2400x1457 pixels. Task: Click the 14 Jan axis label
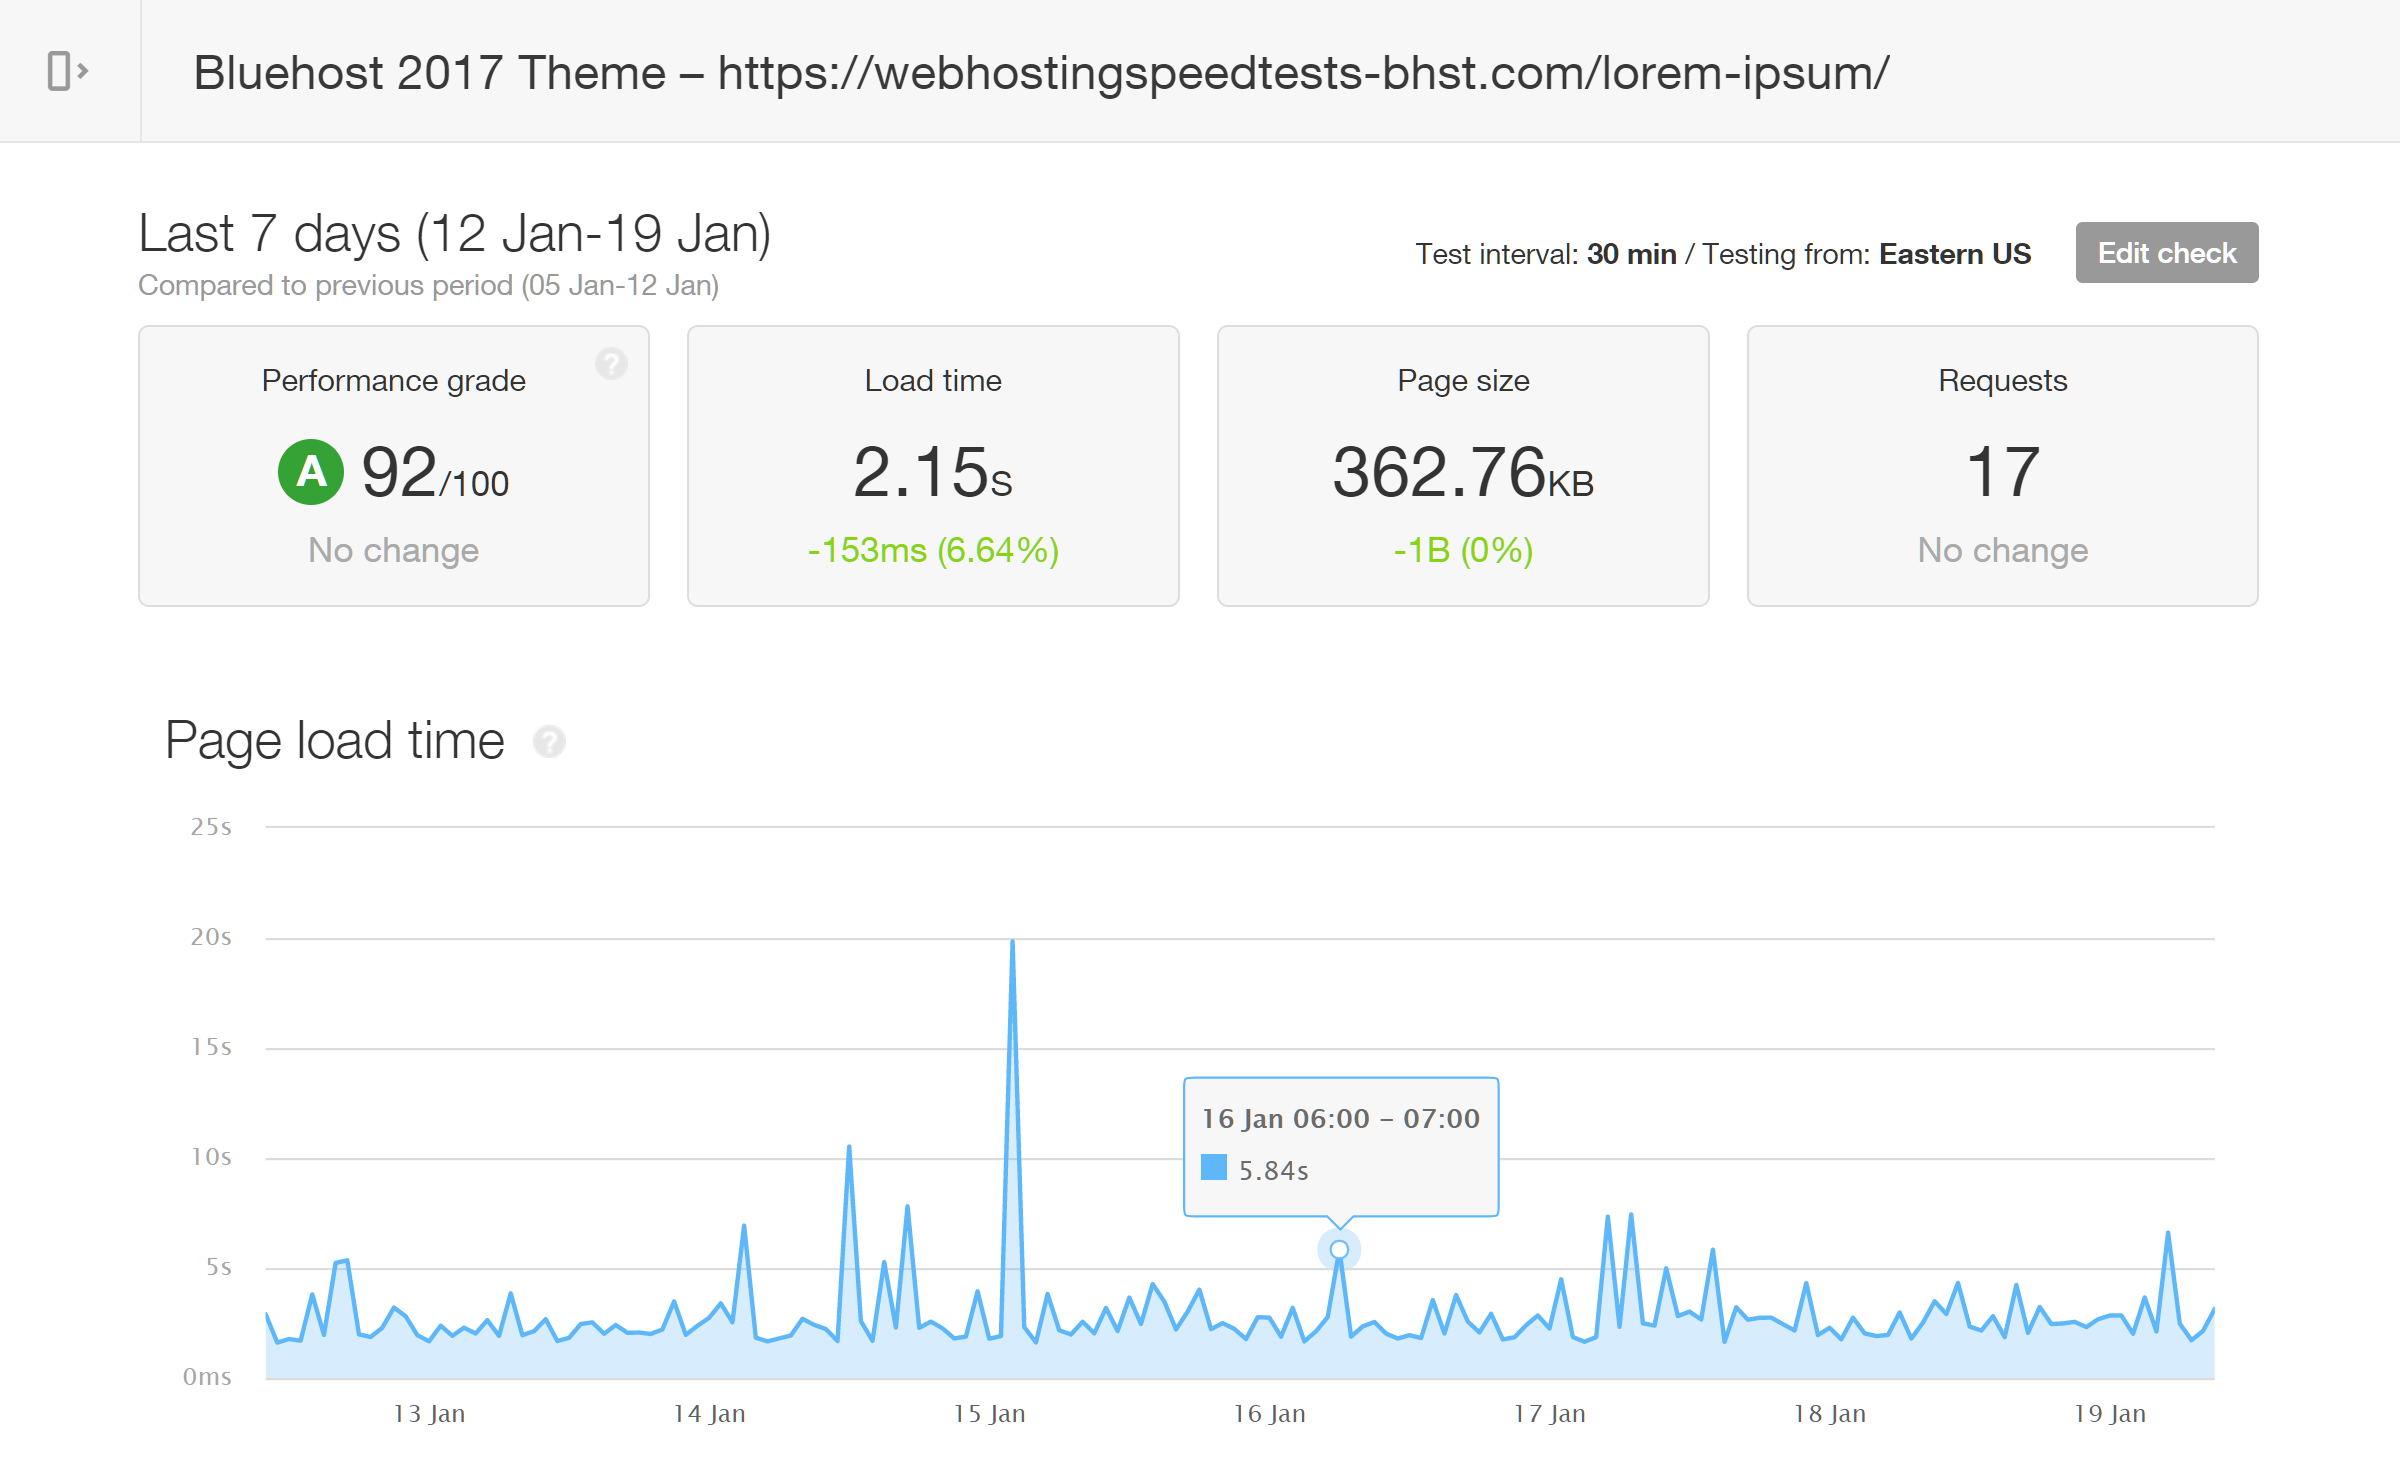pos(709,1413)
